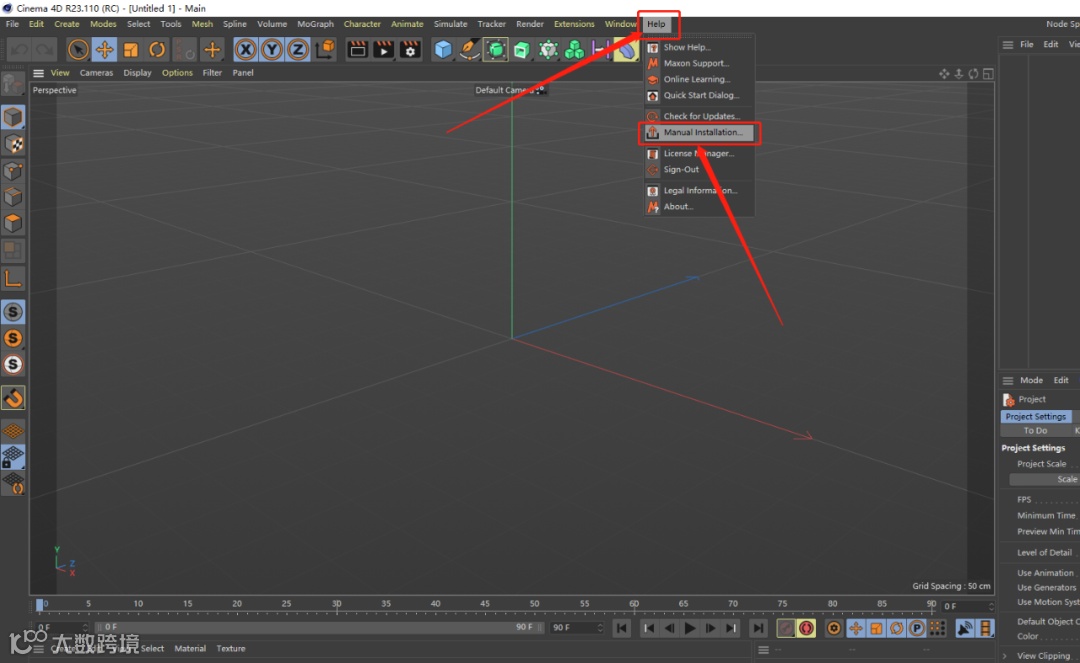Open the Material menu in material manager
1080x663 pixels.
coord(190,649)
